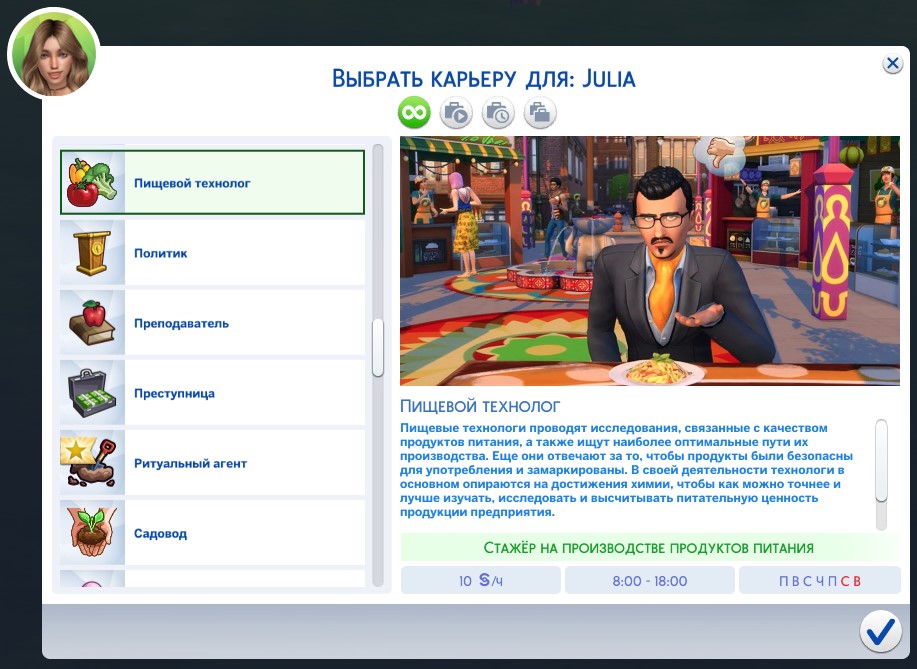Click the 10 S/ч pay rate field
Image resolution: width=917 pixels, height=669 pixels.
click(x=480, y=579)
